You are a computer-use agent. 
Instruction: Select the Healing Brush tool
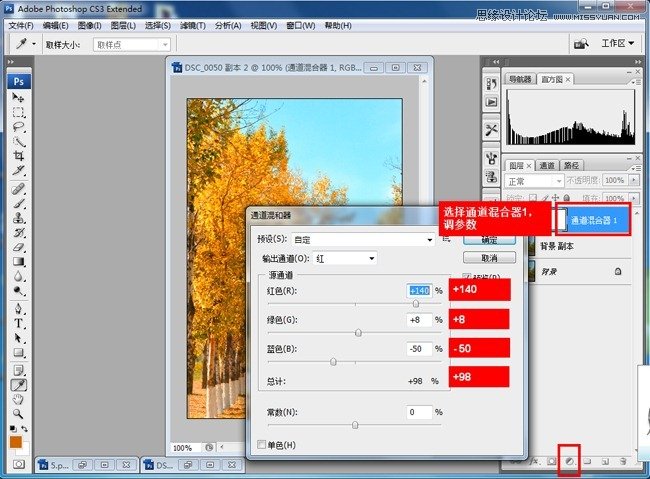[18, 190]
